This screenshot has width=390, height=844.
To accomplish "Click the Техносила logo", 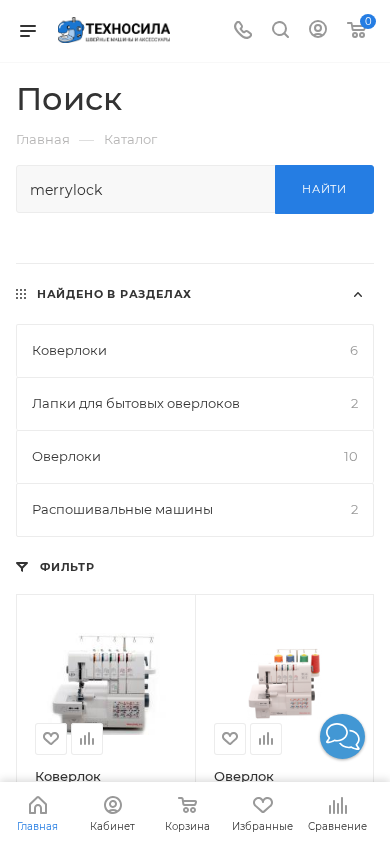I will tap(114, 31).
